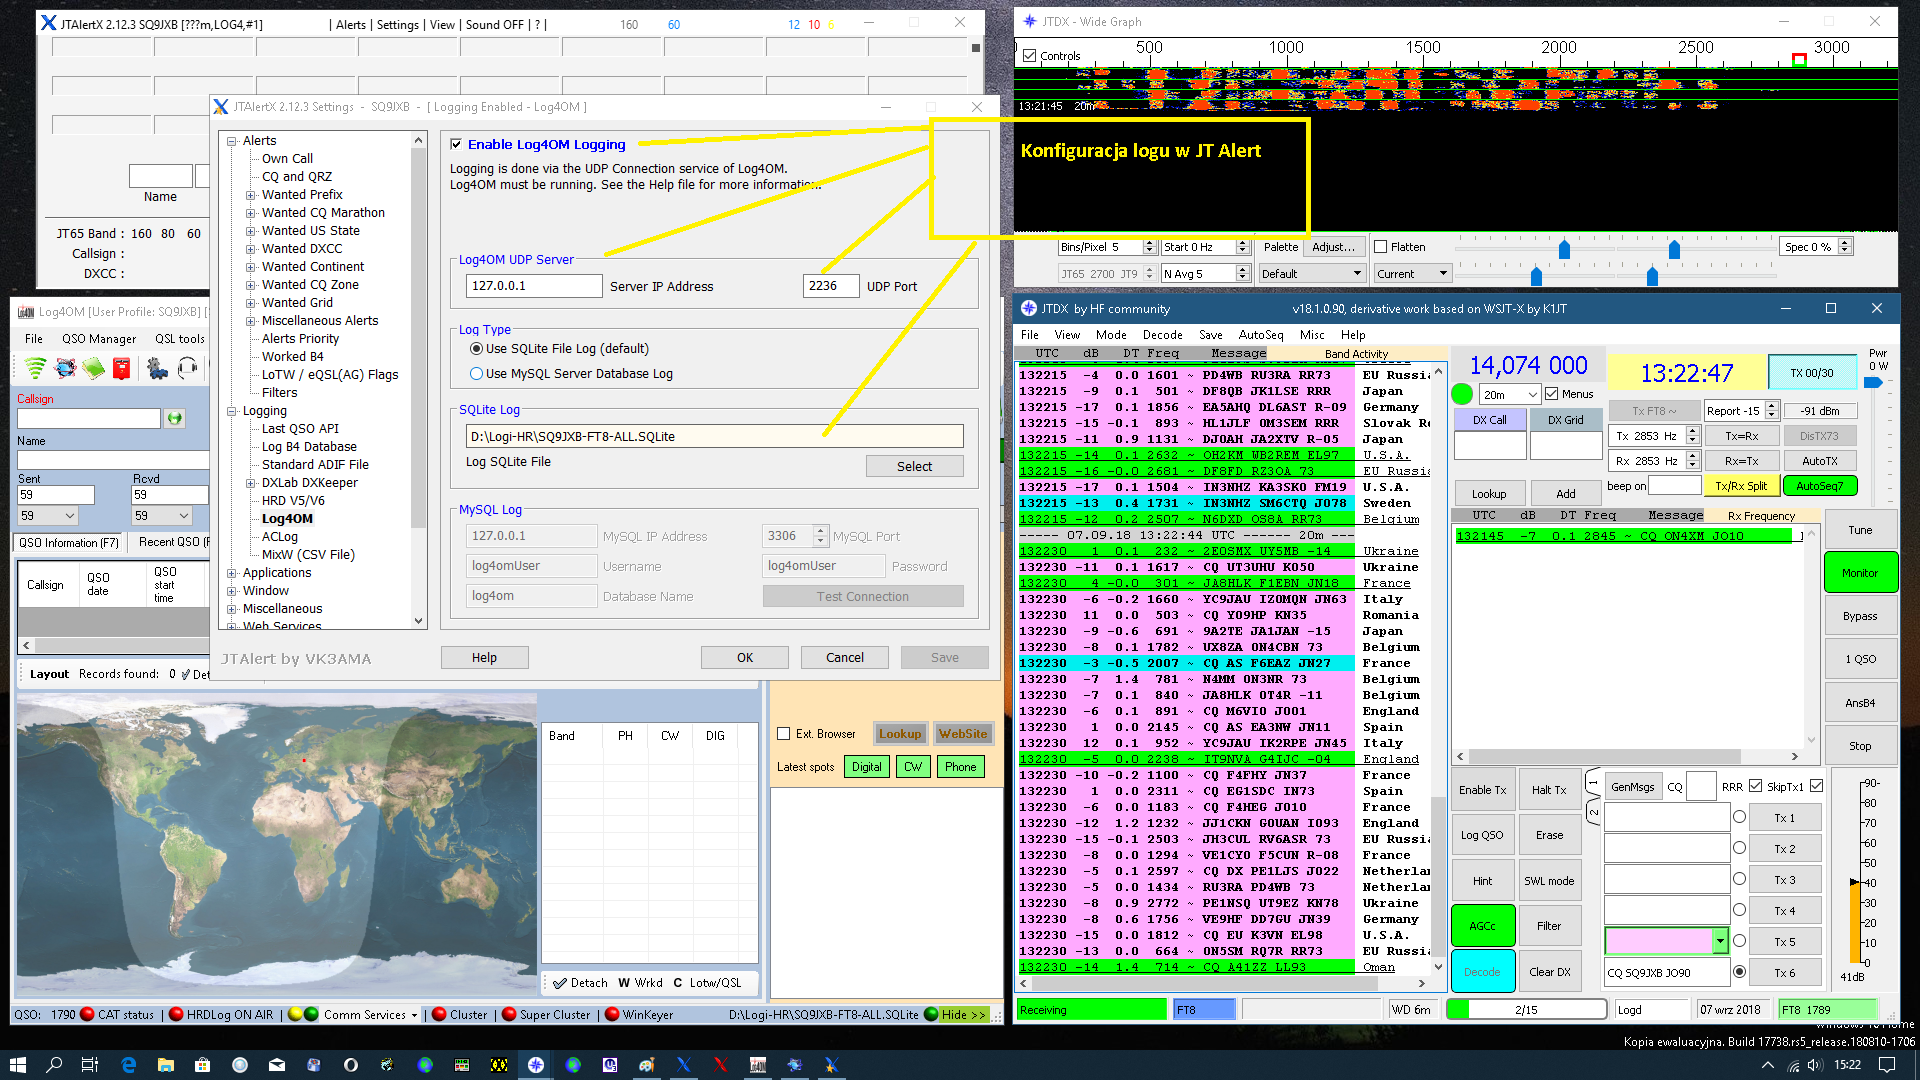Open the Decode menu in JTDX
Viewport: 1920px width, 1080px height.
click(x=1162, y=335)
